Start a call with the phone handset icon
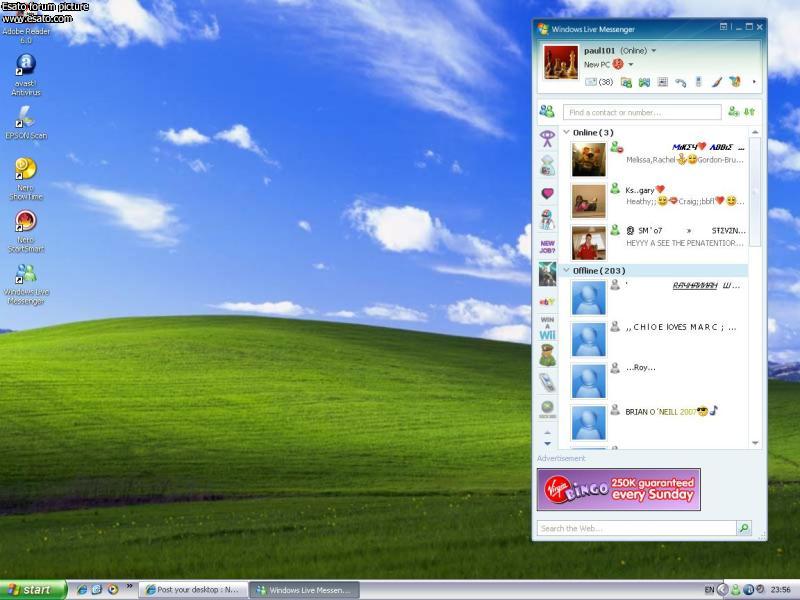Screen dimensions: 800x600 (x=681, y=82)
